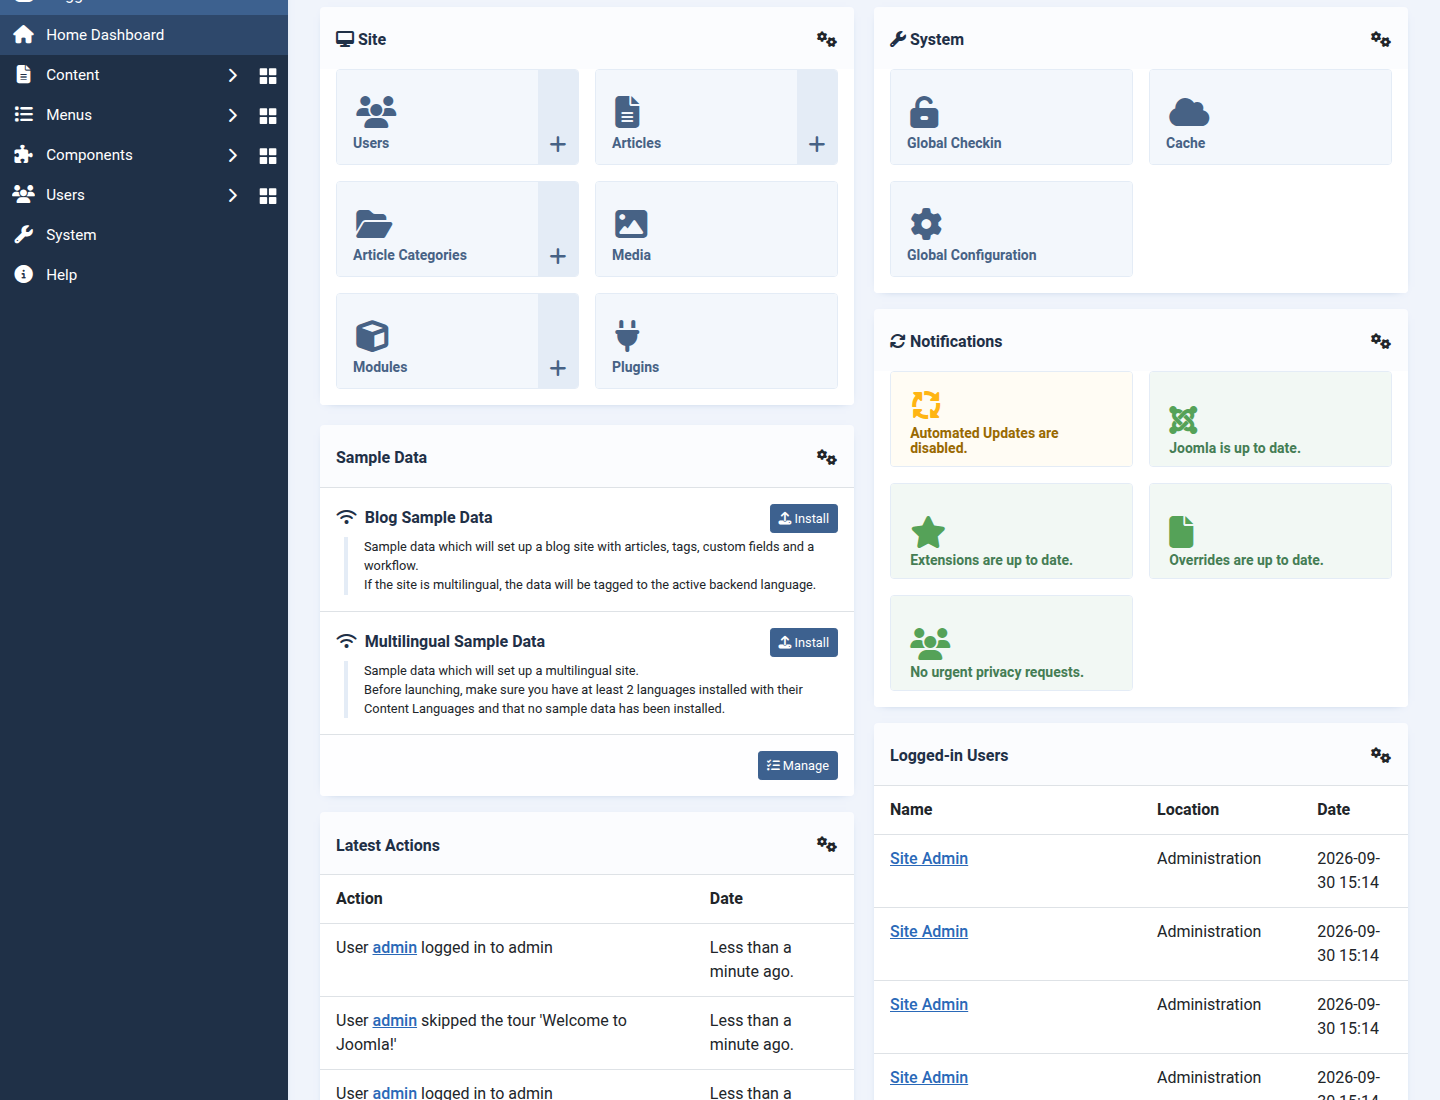Open System in sidebar menu

[144, 235]
